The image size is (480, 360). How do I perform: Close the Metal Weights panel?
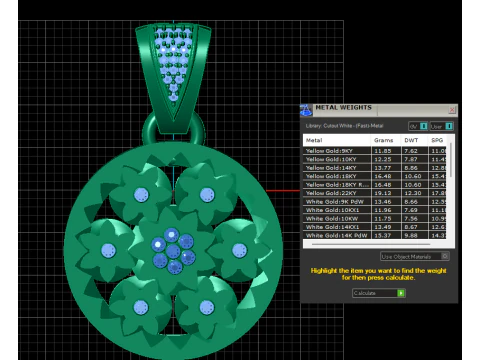[452, 110]
